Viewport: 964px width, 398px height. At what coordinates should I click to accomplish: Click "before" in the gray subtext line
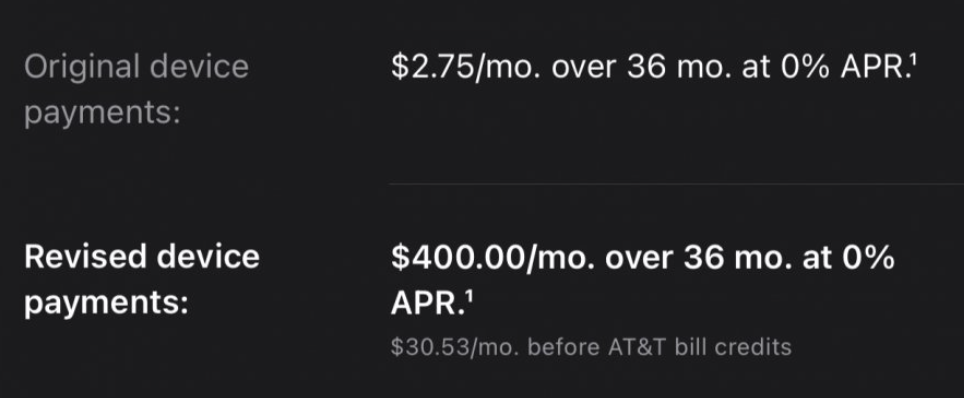564,348
